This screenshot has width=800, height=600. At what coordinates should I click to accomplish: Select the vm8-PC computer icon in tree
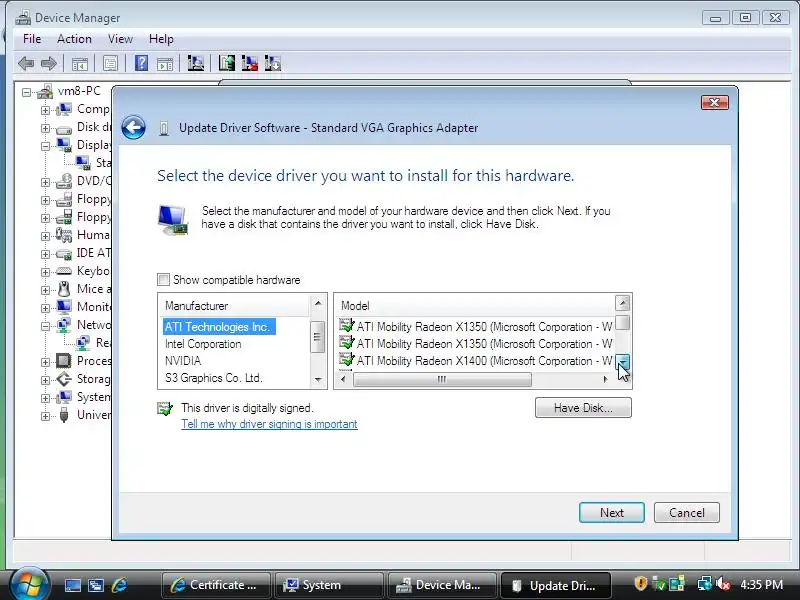click(x=45, y=91)
